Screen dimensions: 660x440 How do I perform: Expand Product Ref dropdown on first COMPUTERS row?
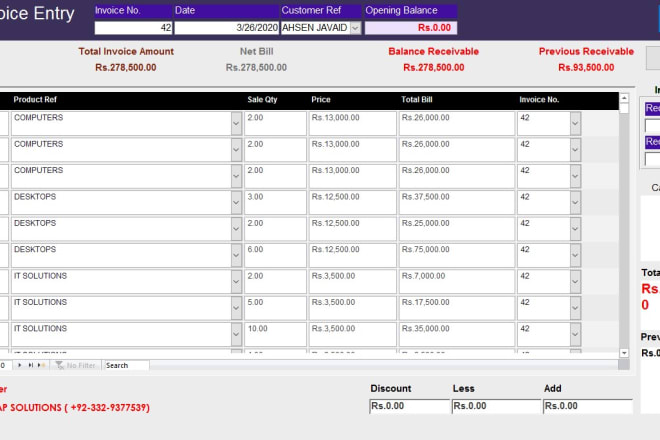[x=236, y=123]
